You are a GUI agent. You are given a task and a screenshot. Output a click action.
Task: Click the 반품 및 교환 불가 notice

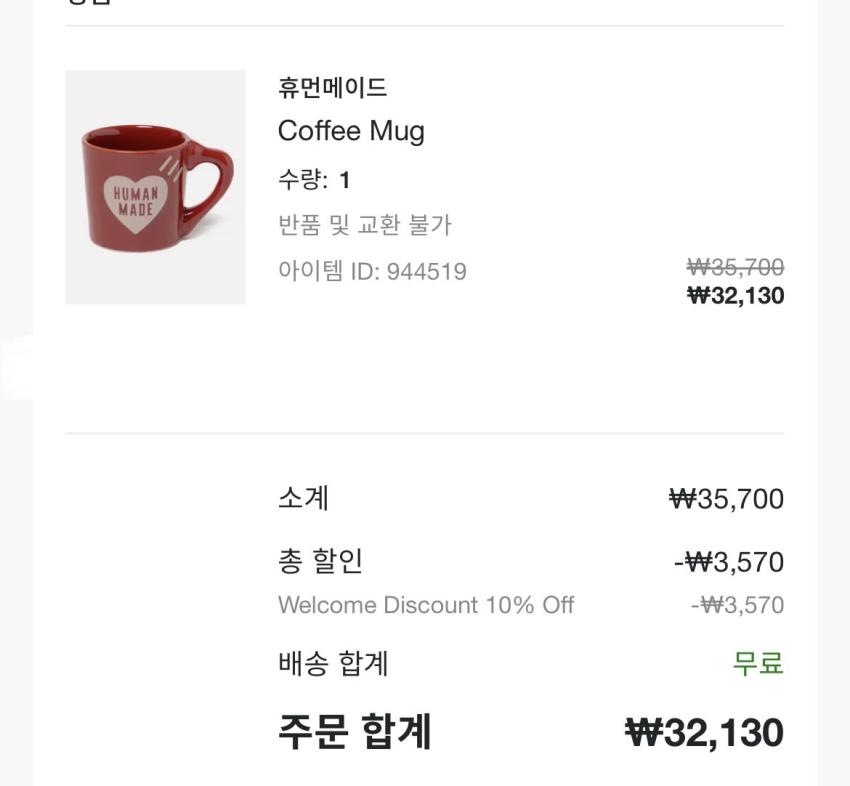365,225
